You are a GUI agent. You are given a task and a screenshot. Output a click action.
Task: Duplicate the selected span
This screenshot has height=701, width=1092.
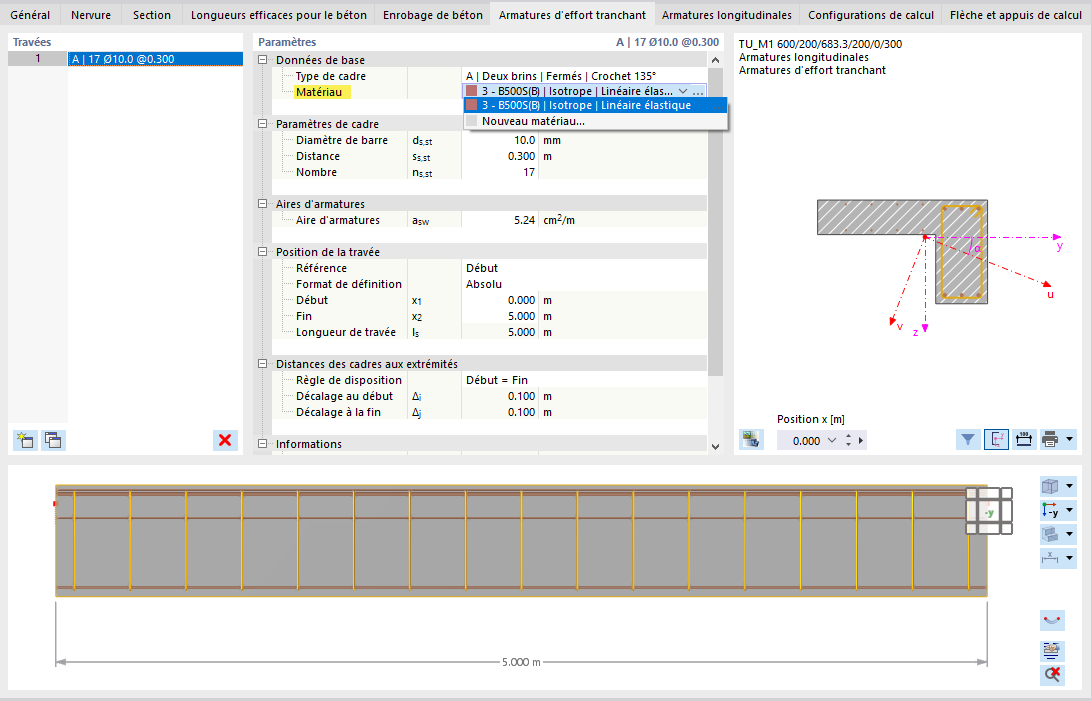(54, 440)
